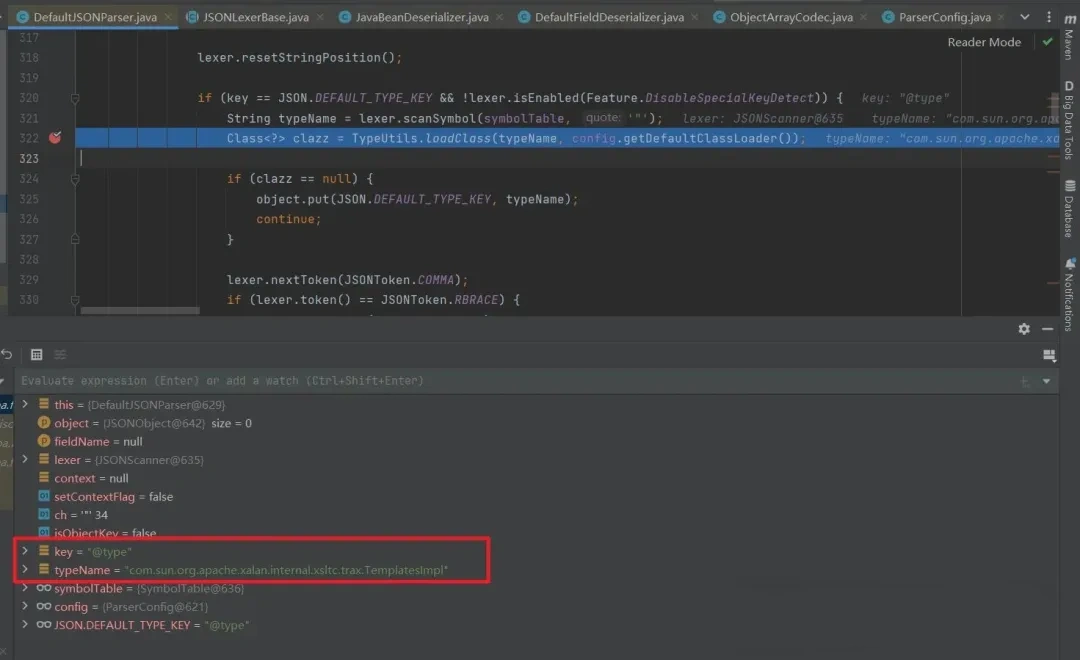Expand the 'typeName' variable node
The height and width of the screenshot is (660, 1080).
click(25, 569)
